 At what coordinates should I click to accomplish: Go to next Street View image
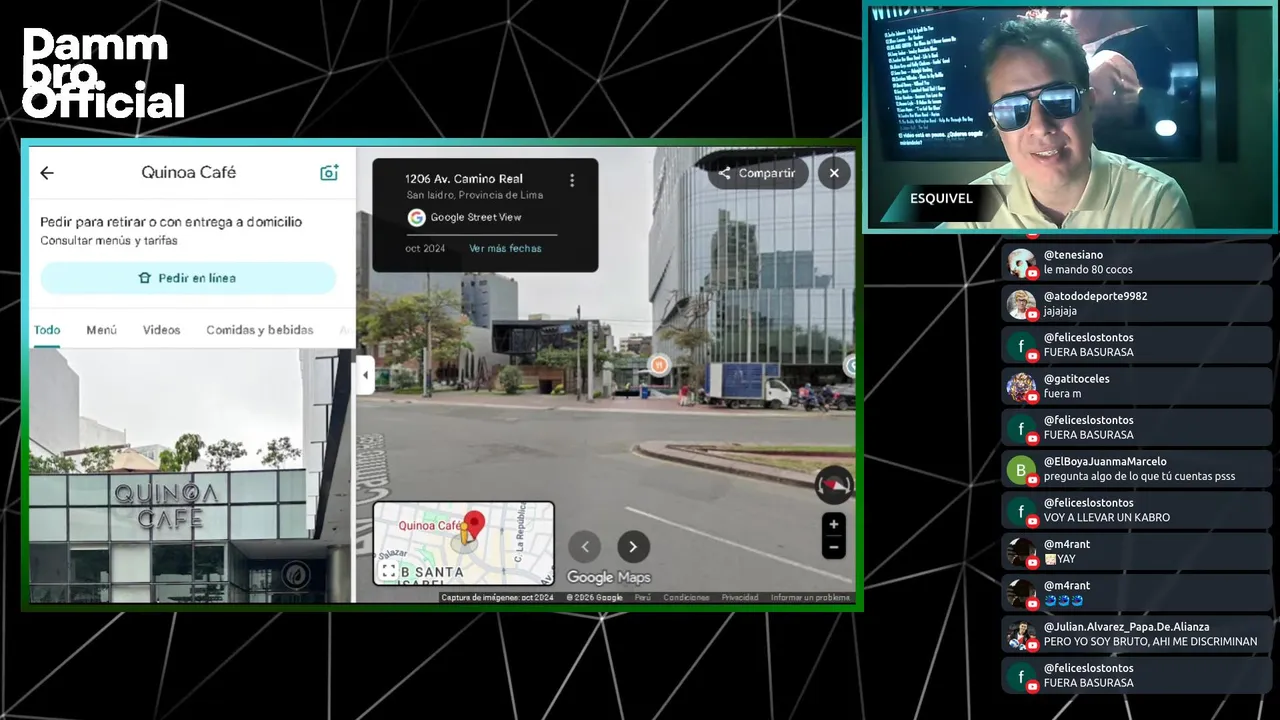(x=632, y=546)
